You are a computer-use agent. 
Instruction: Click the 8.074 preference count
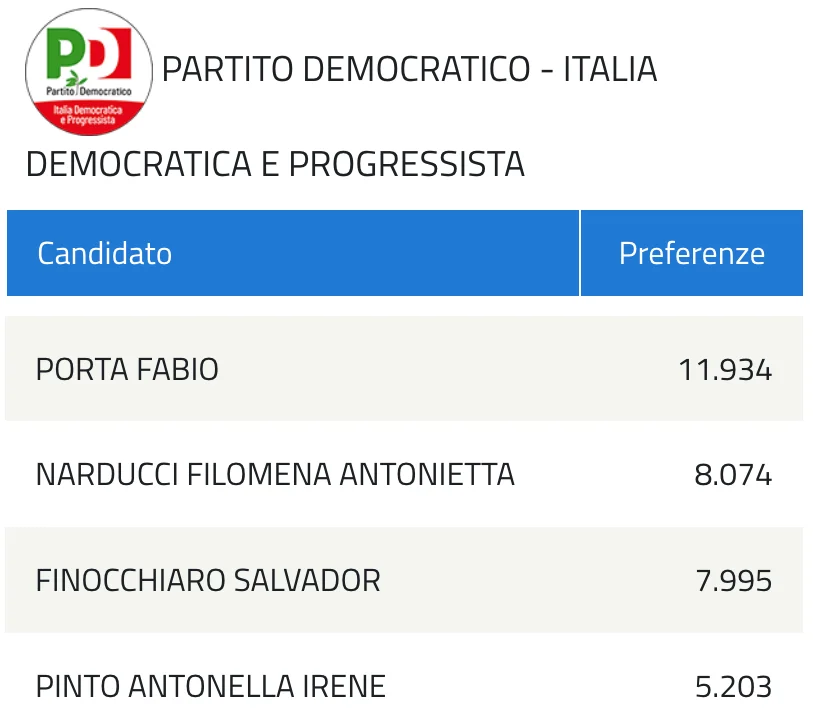(x=733, y=475)
